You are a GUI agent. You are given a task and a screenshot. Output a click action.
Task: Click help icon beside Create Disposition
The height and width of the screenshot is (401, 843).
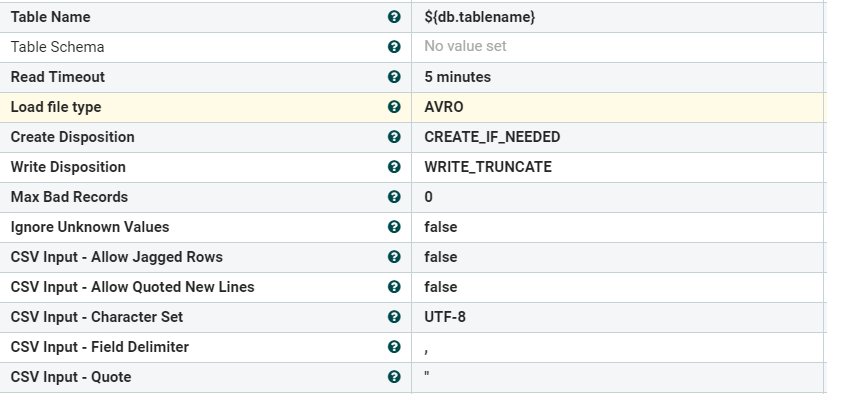point(394,137)
